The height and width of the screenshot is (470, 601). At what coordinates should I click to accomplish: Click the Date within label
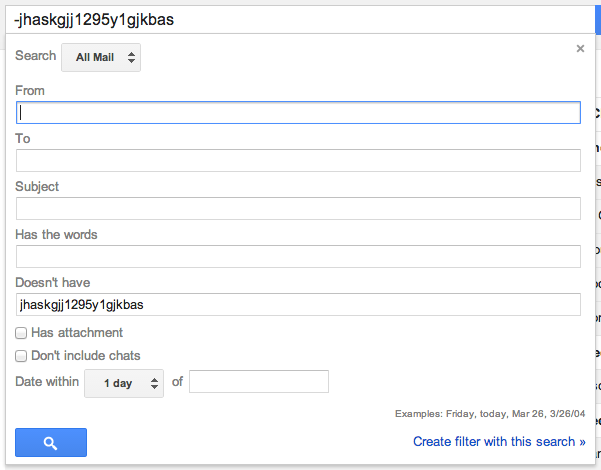pyautogui.click(x=47, y=382)
